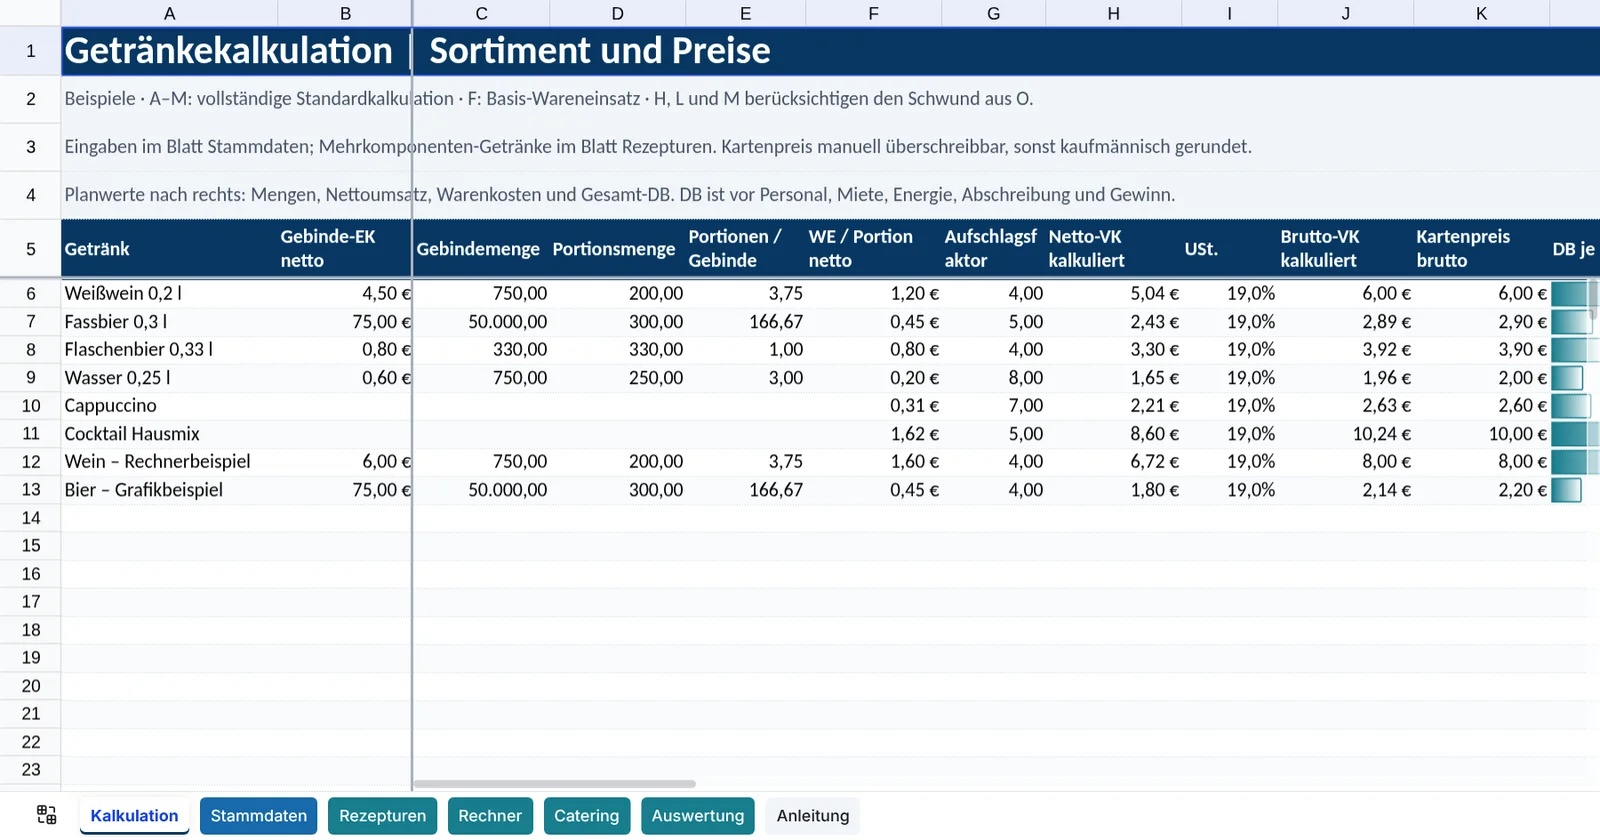1600x840 pixels.
Task: Go to the Rechner sheet tab
Action: coord(490,816)
